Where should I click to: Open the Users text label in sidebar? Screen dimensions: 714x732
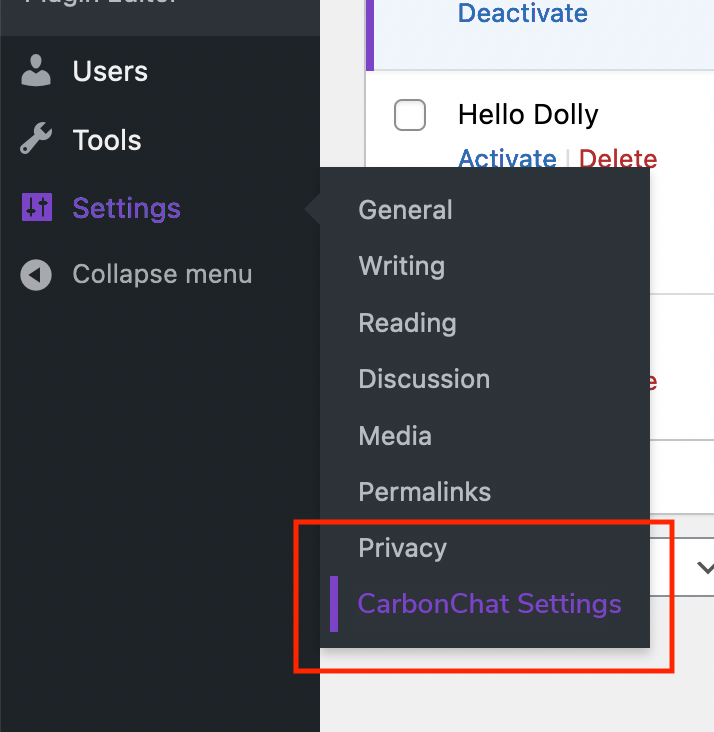pos(110,72)
